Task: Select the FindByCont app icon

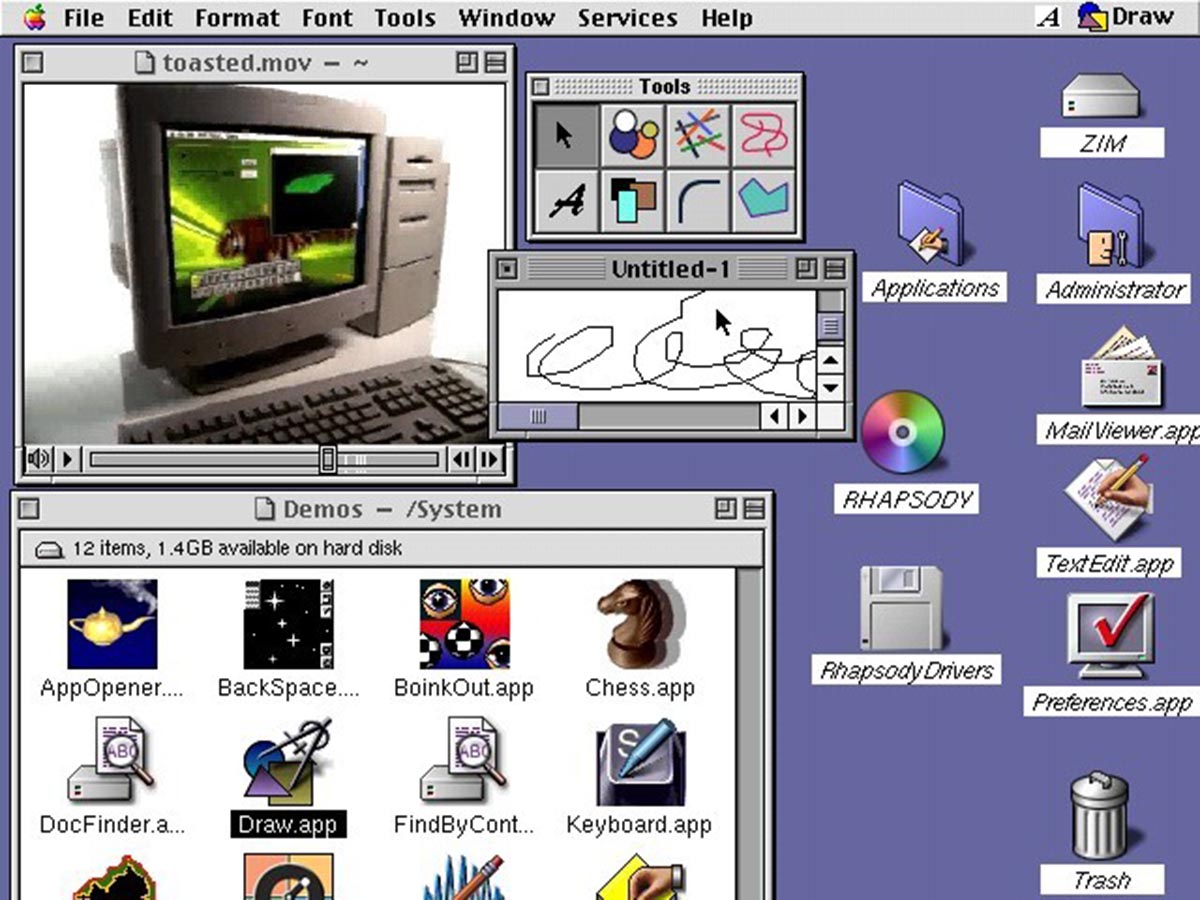Action: (464, 760)
